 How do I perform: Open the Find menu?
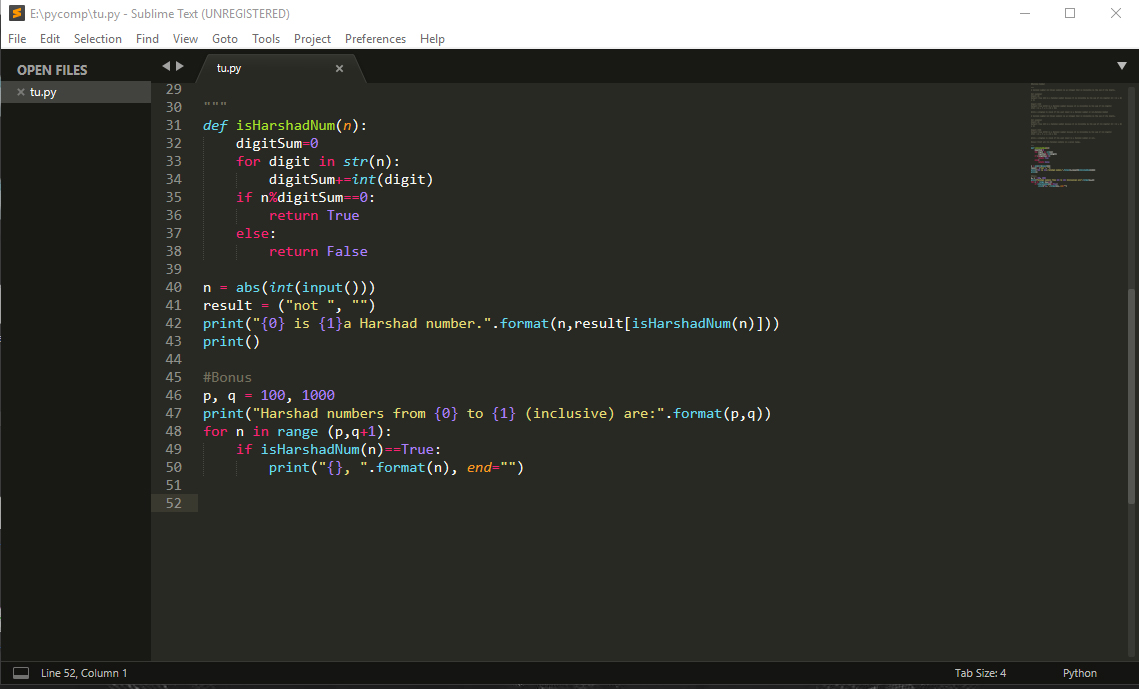(147, 38)
